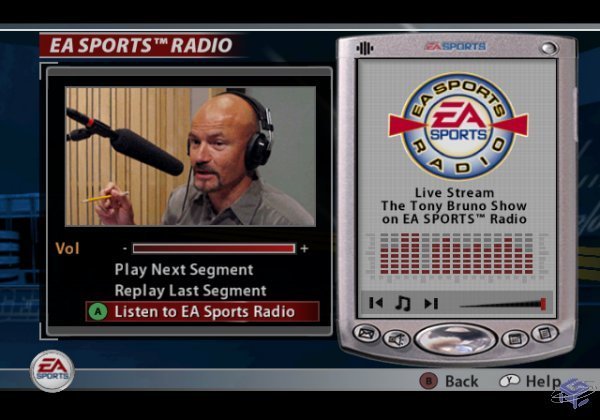This screenshot has height=420, width=600.
Task: Select Play Next Segment
Action: pyautogui.click(x=184, y=270)
